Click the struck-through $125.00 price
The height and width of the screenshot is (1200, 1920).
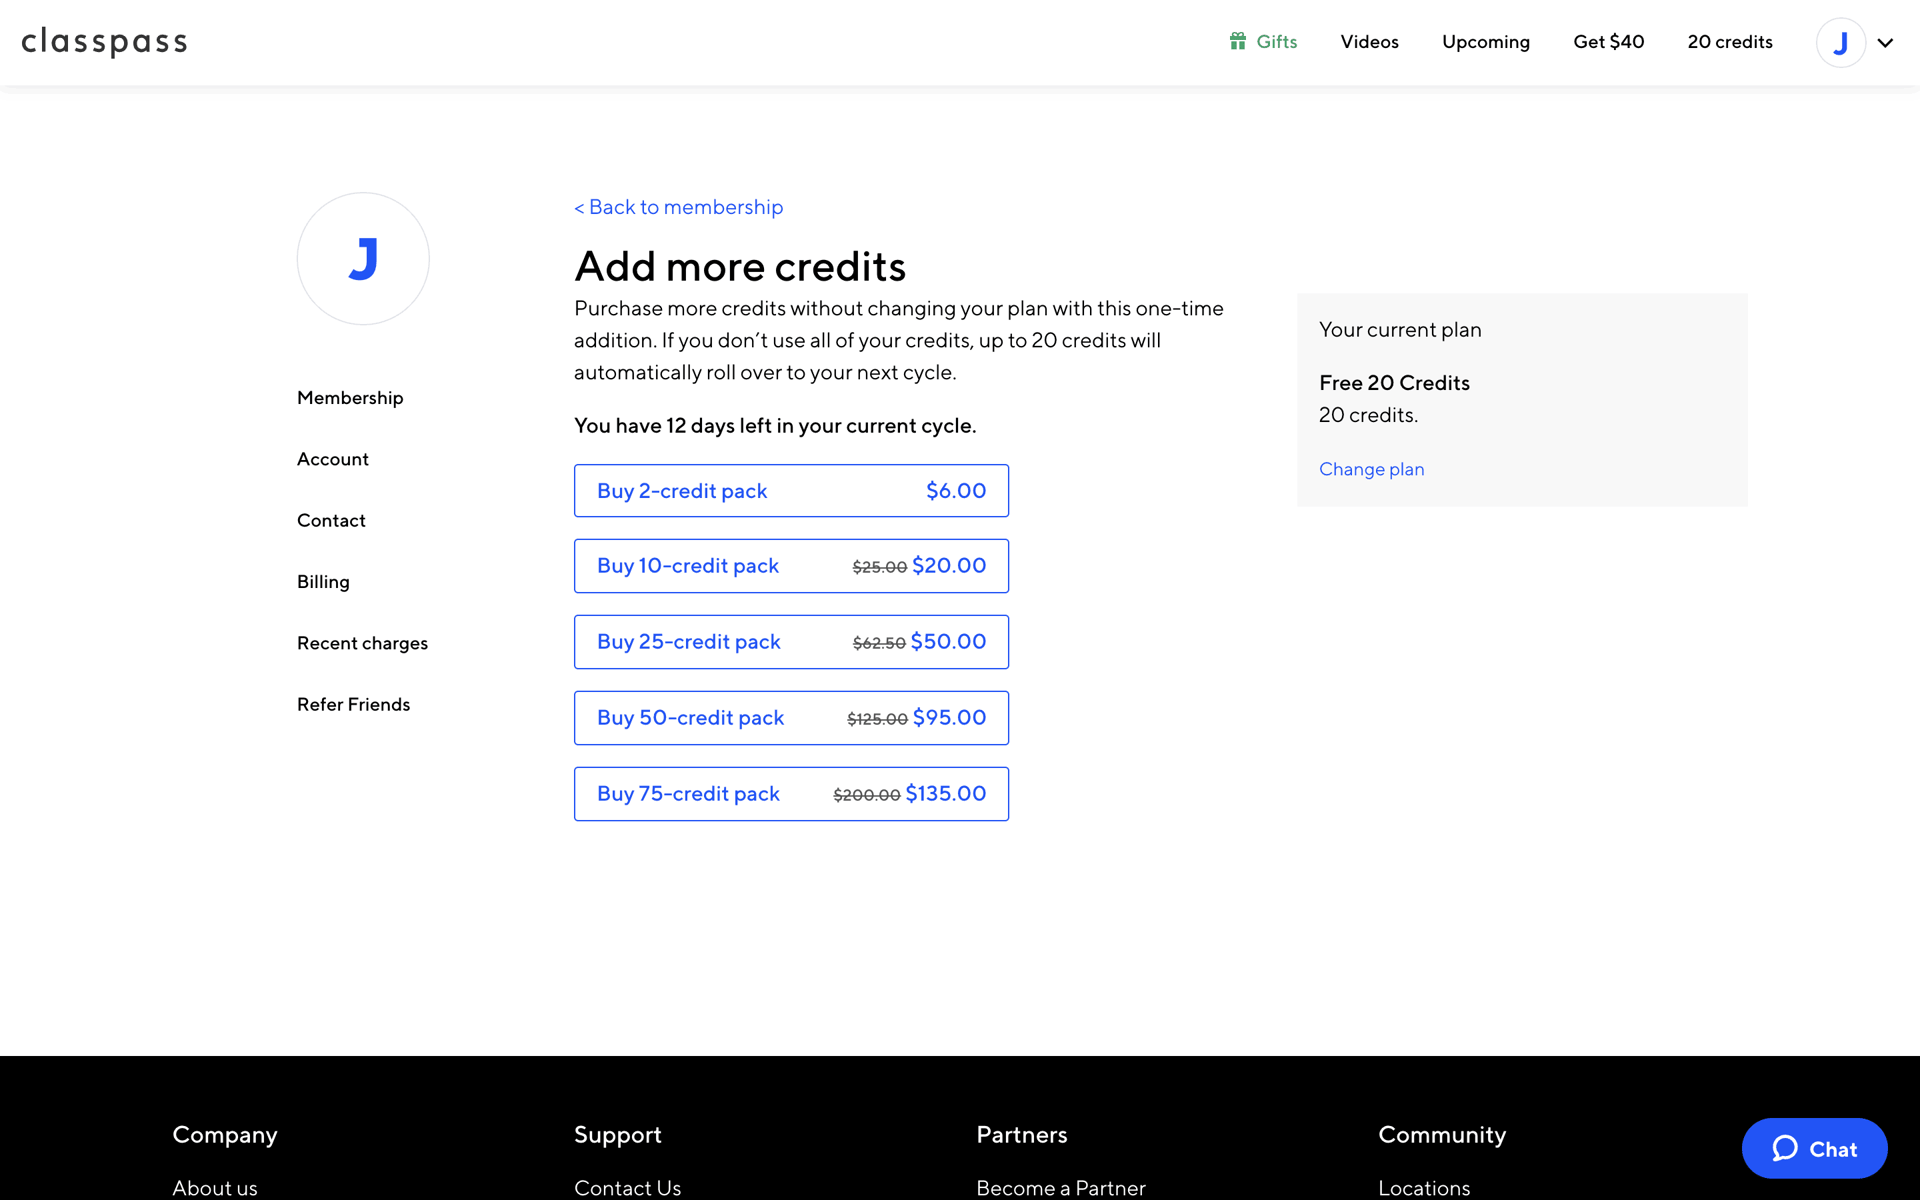(877, 719)
